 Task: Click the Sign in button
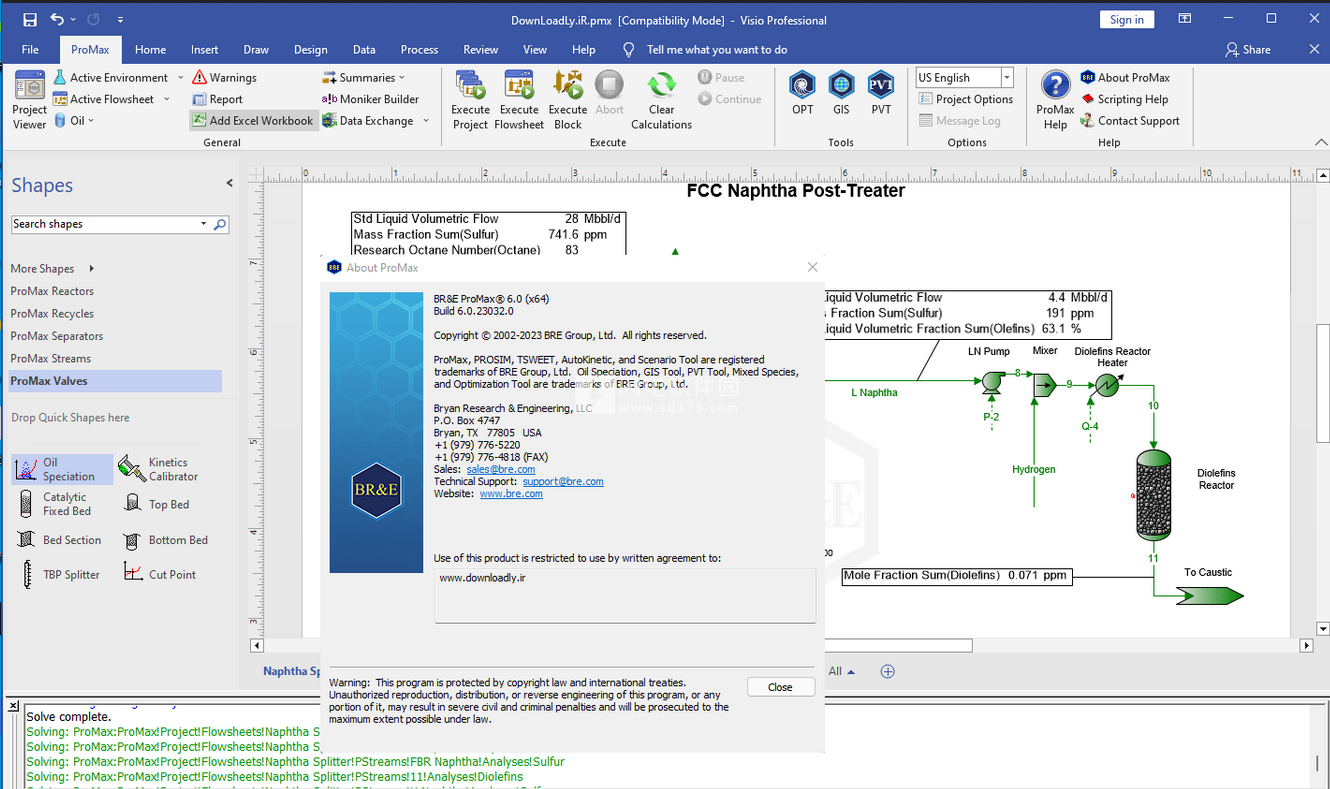1127,19
